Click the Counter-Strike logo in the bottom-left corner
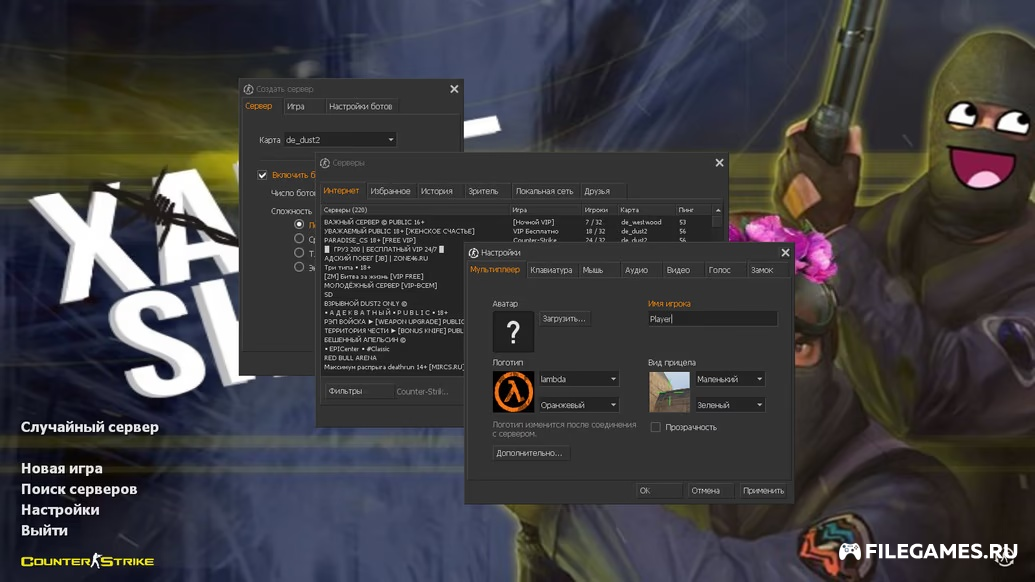Screen dimensions: 1035x582 (x=88, y=561)
